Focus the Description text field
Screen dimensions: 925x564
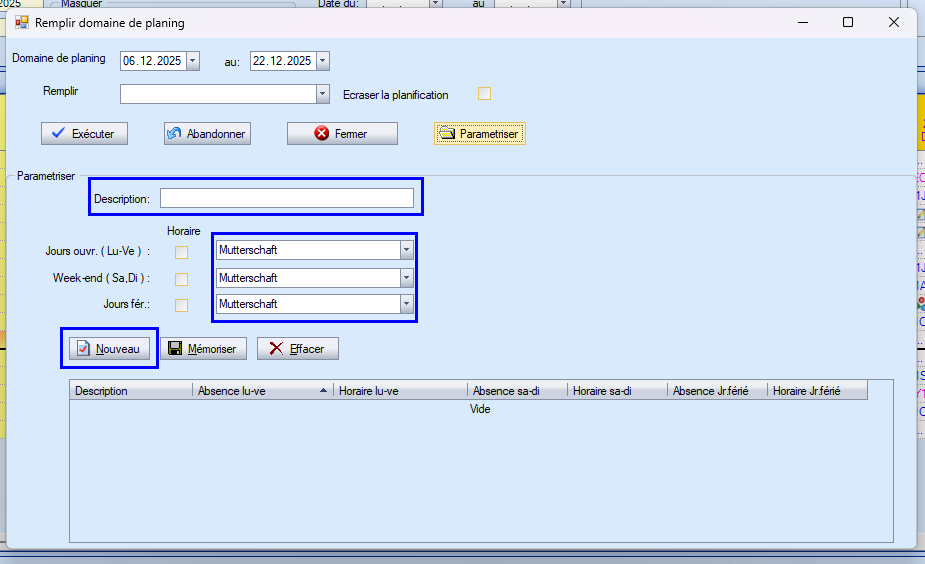[x=287, y=198]
